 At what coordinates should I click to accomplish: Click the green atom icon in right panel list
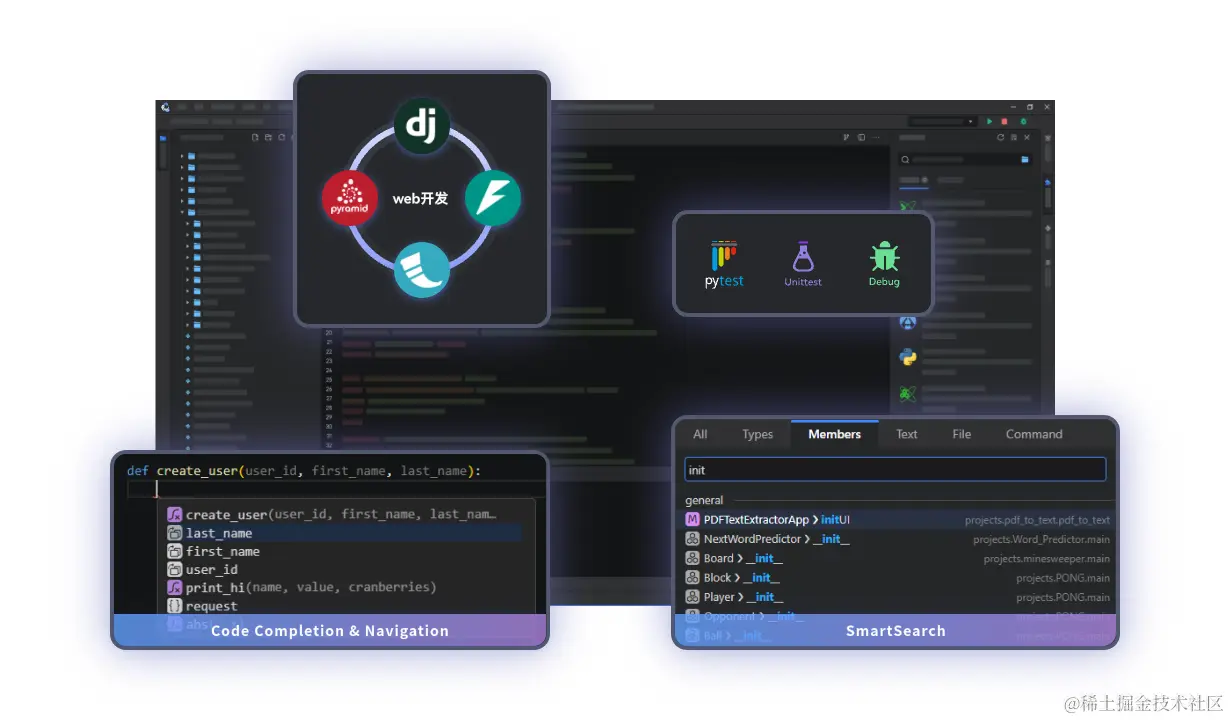pos(907,394)
